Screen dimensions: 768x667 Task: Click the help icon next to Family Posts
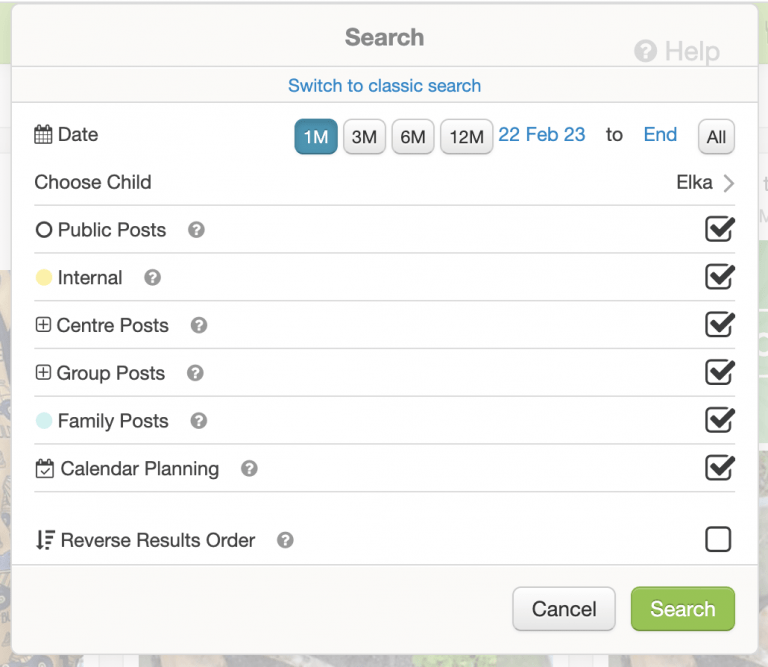[199, 421]
